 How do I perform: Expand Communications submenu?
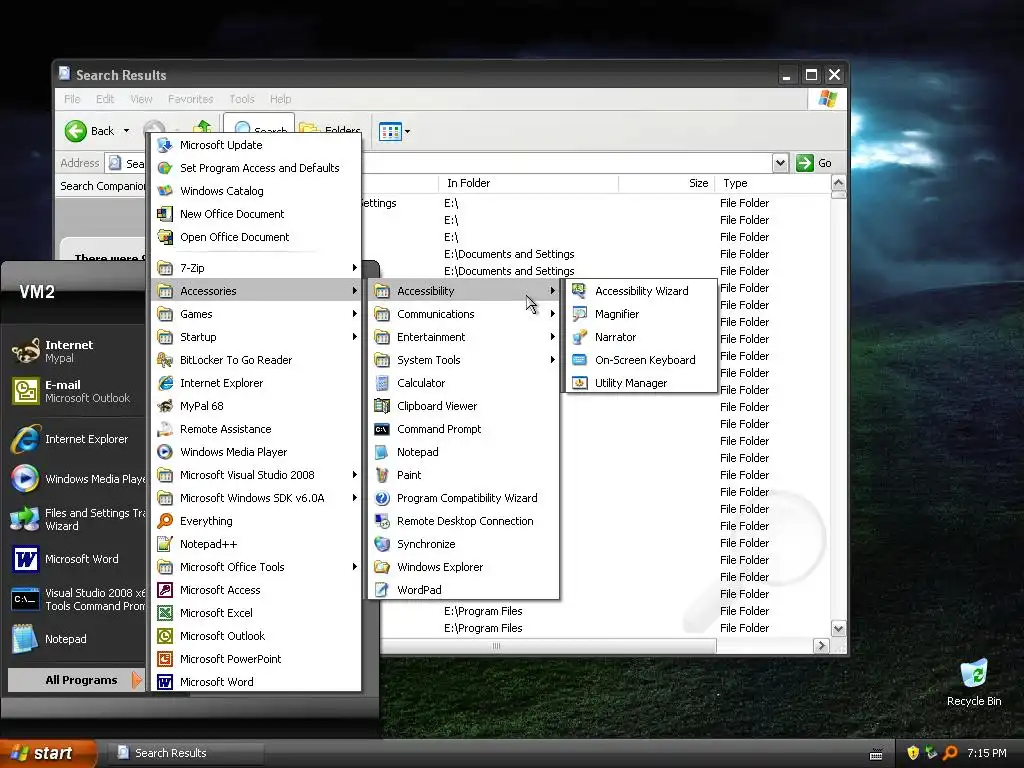(x=462, y=314)
